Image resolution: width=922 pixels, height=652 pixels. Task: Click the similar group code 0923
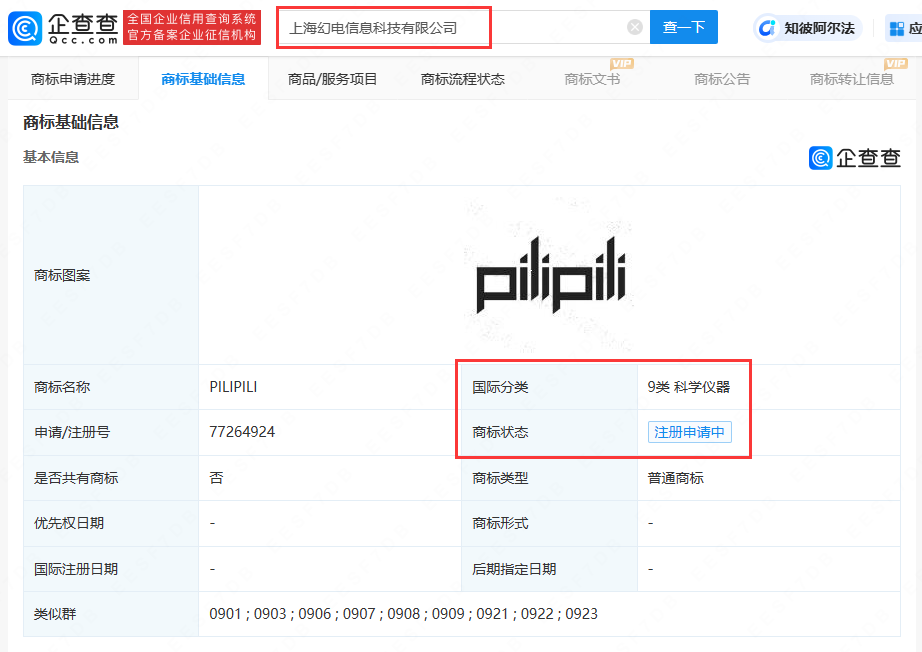tap(582, 614)
